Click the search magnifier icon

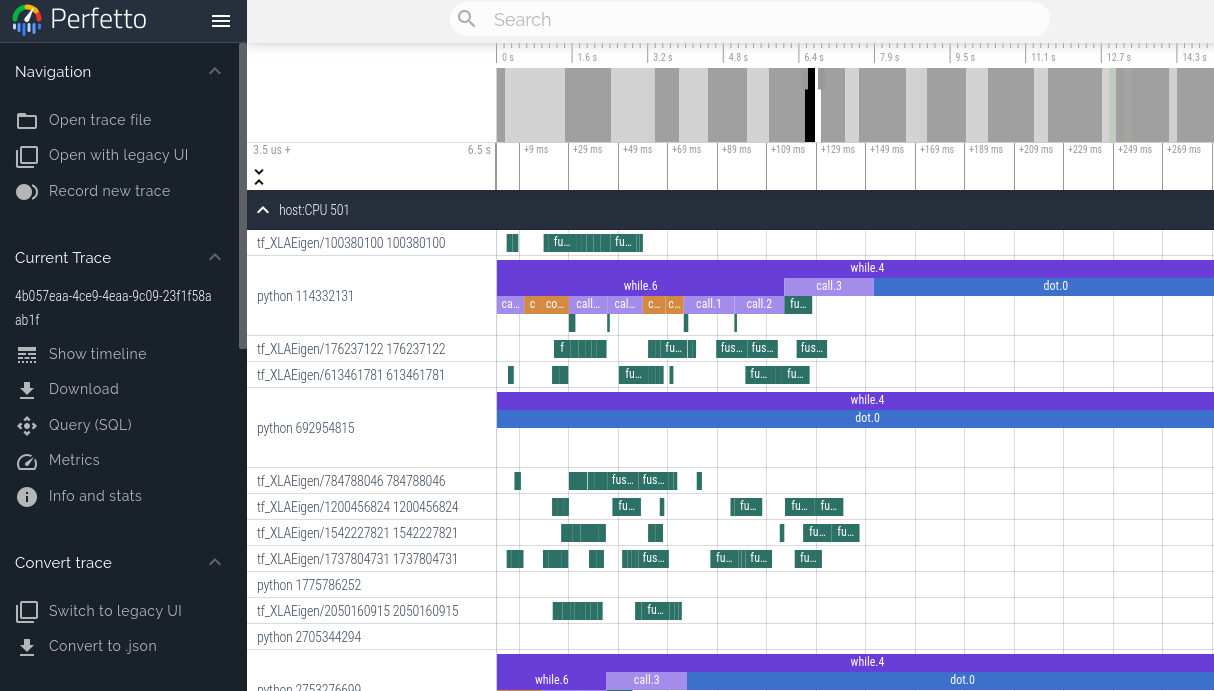click(466, 19)
